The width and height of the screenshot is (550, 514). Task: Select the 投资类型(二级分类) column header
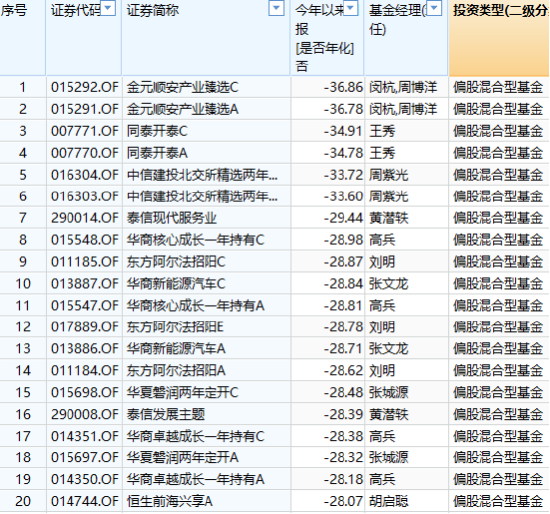(x=499, y=38)
